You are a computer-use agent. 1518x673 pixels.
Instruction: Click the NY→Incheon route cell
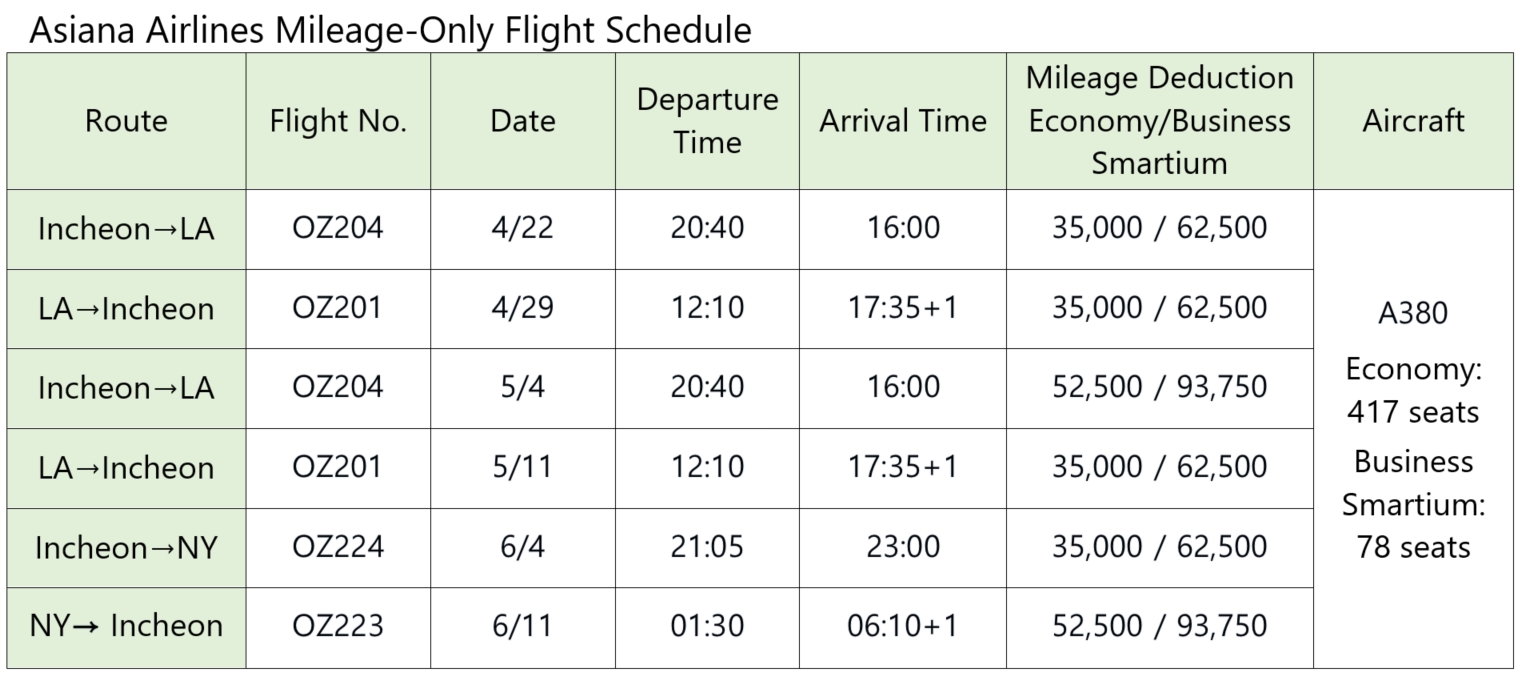point(126,626)
